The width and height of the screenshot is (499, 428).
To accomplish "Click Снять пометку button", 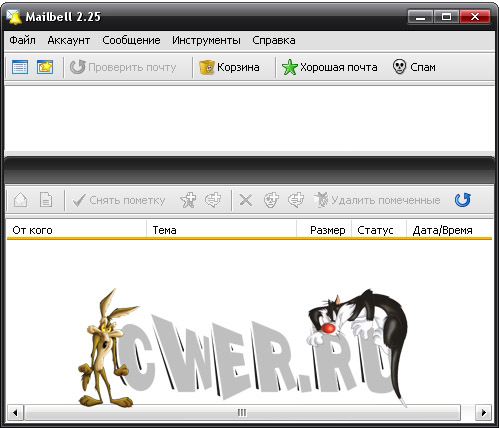I will [119, 200].
